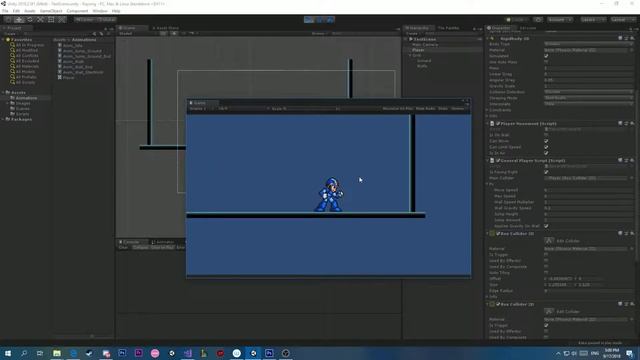Viewport: 640px width, 360px height.
Task: Toggle Is In Air checkbox
Action: (546, 153)
